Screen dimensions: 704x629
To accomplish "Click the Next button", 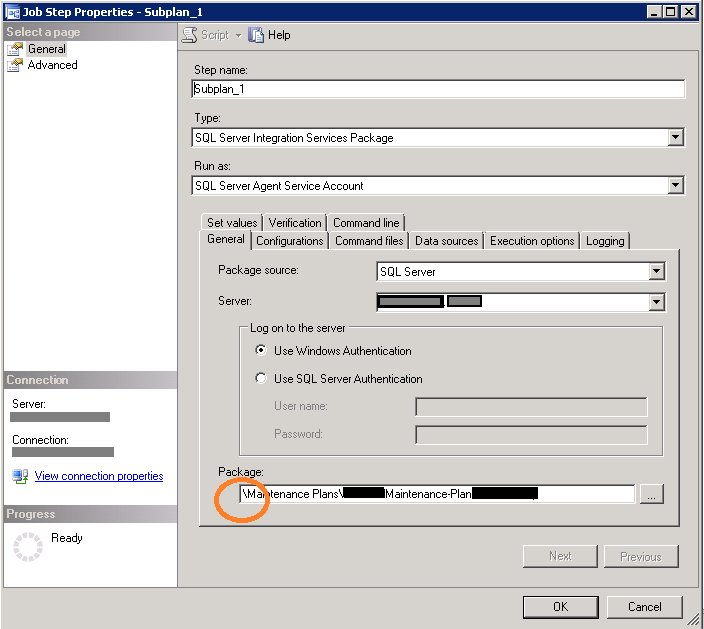I will pyautogui.click(x=560, y=556).
